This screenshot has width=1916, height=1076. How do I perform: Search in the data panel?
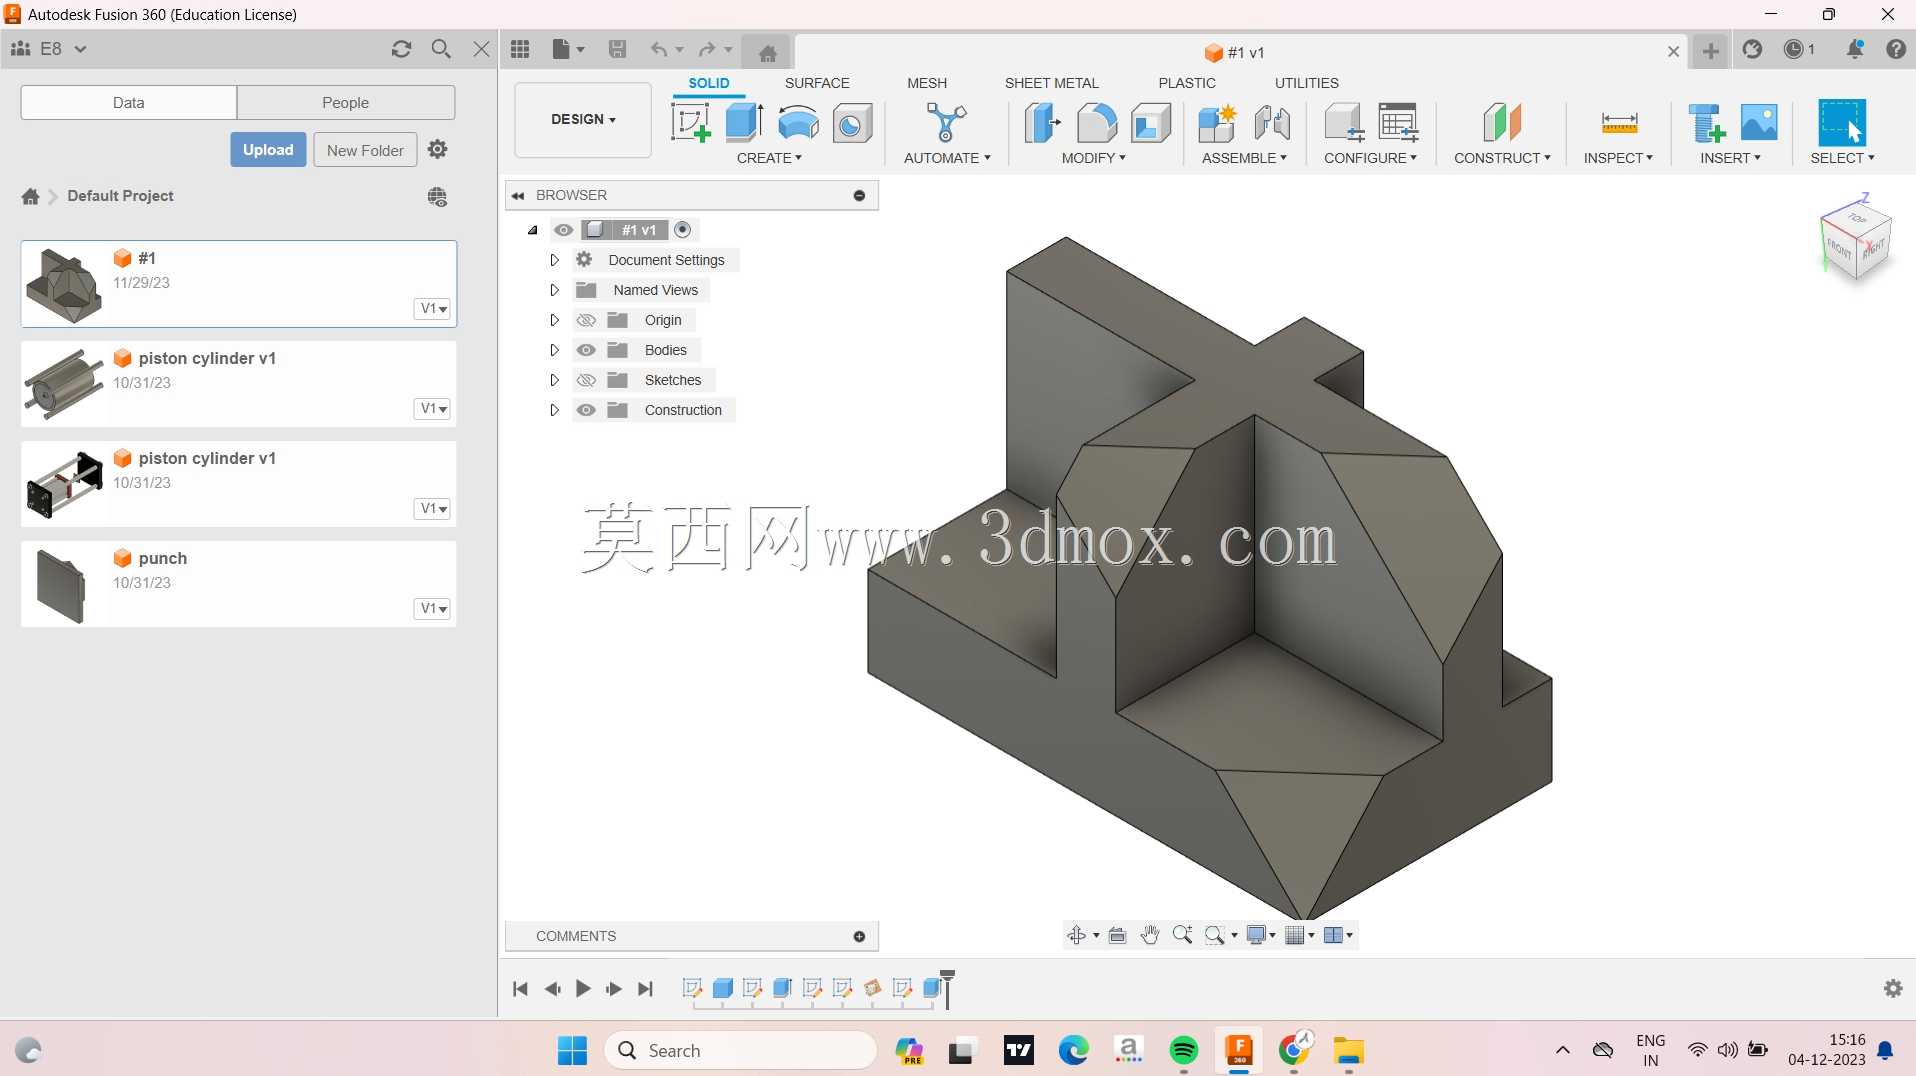pos(441,49)
